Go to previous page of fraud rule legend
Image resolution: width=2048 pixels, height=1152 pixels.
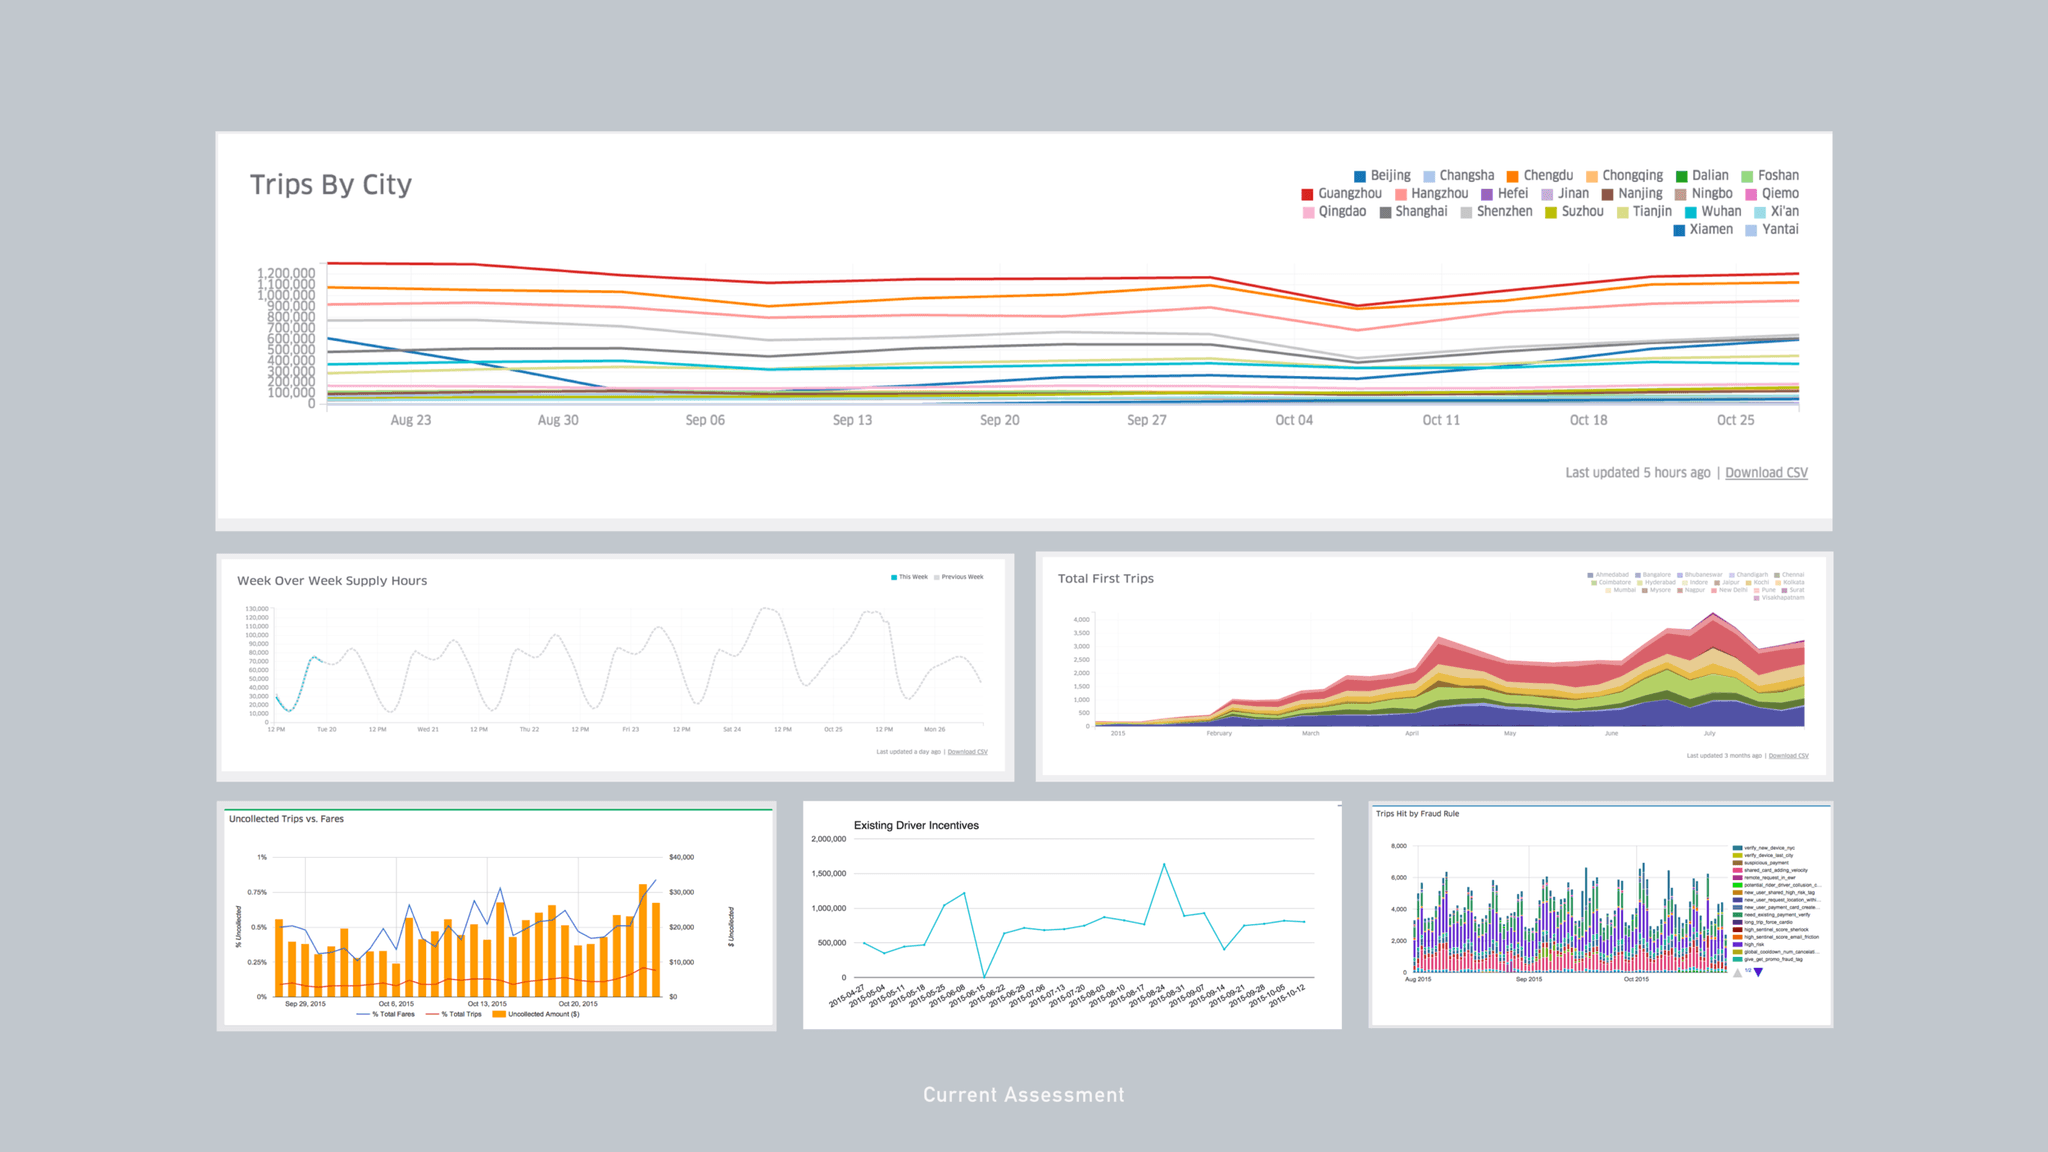[x=1738, y=973]
